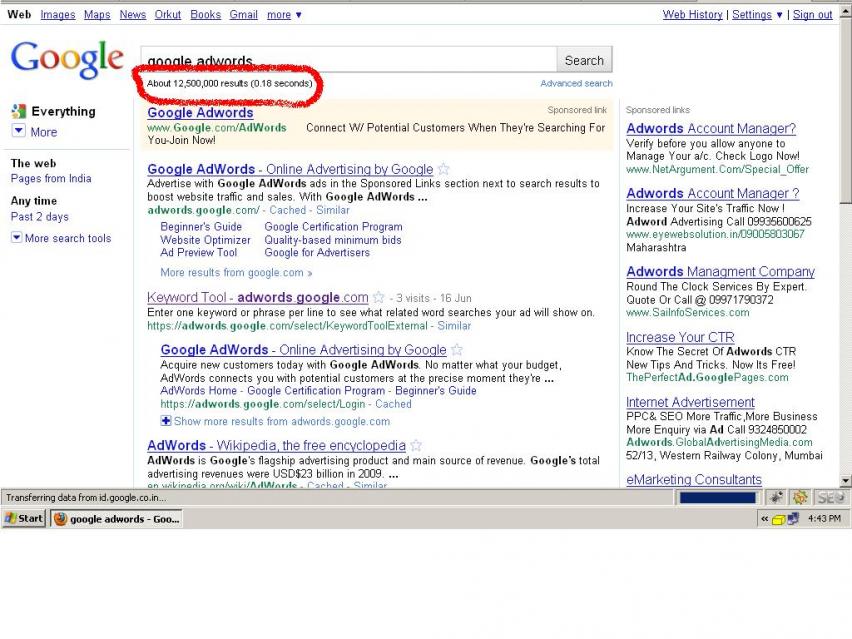Open the 'Adwords Managment Company' ad

[721, 271]
